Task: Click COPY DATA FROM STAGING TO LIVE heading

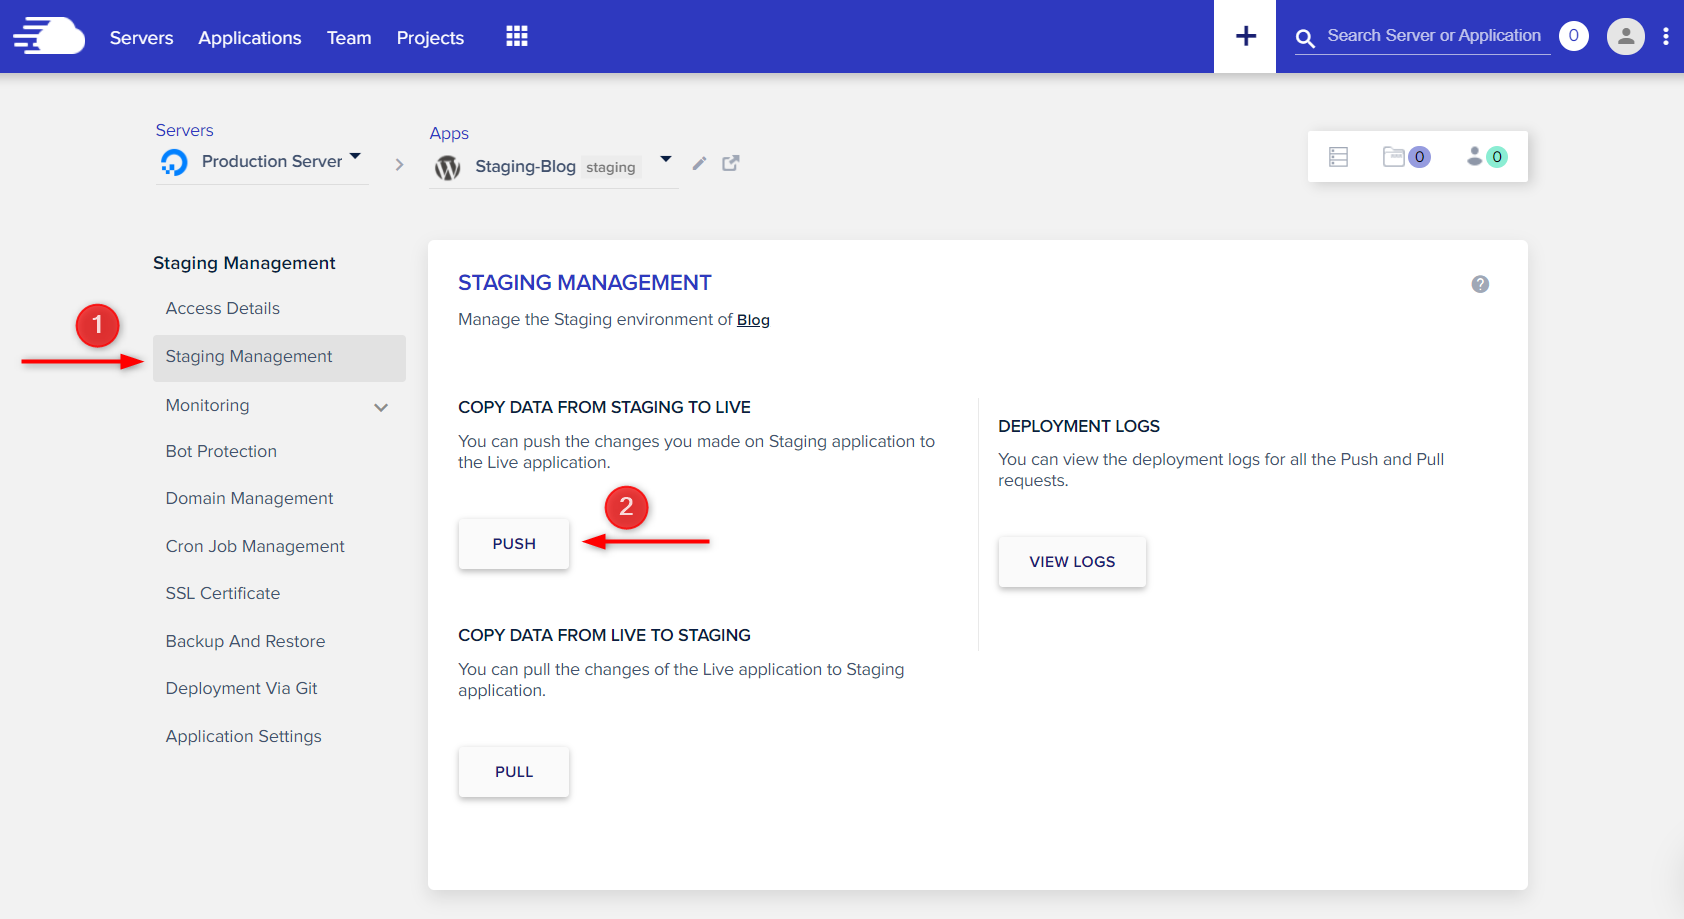Action: [x=604, y=407]
